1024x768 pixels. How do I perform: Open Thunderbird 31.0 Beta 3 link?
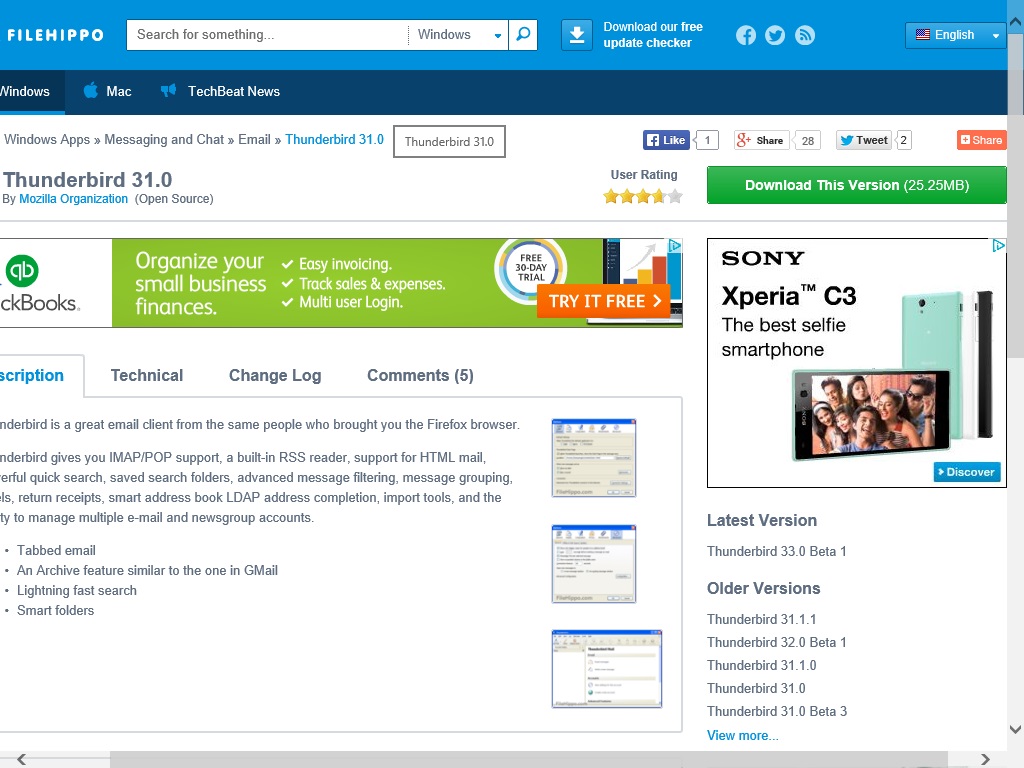click(777, 711)
